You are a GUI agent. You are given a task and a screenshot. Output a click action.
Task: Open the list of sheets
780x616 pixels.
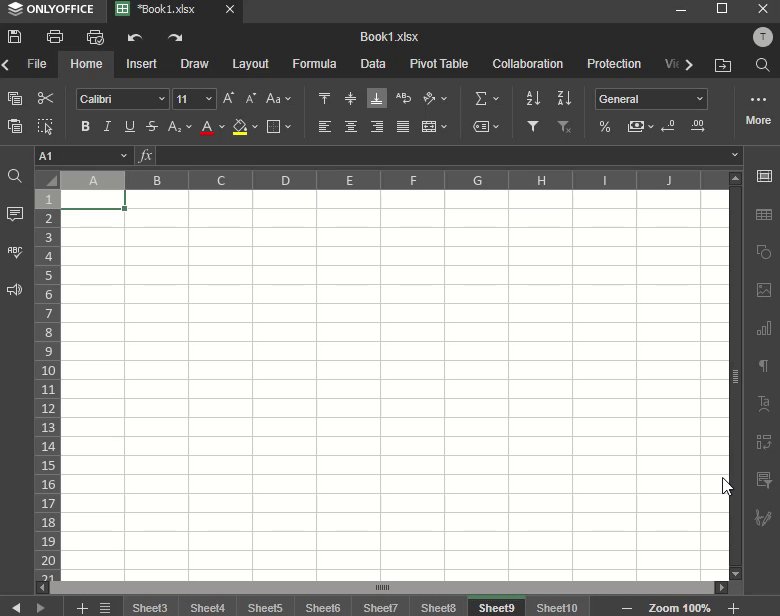tap(105, 608)
